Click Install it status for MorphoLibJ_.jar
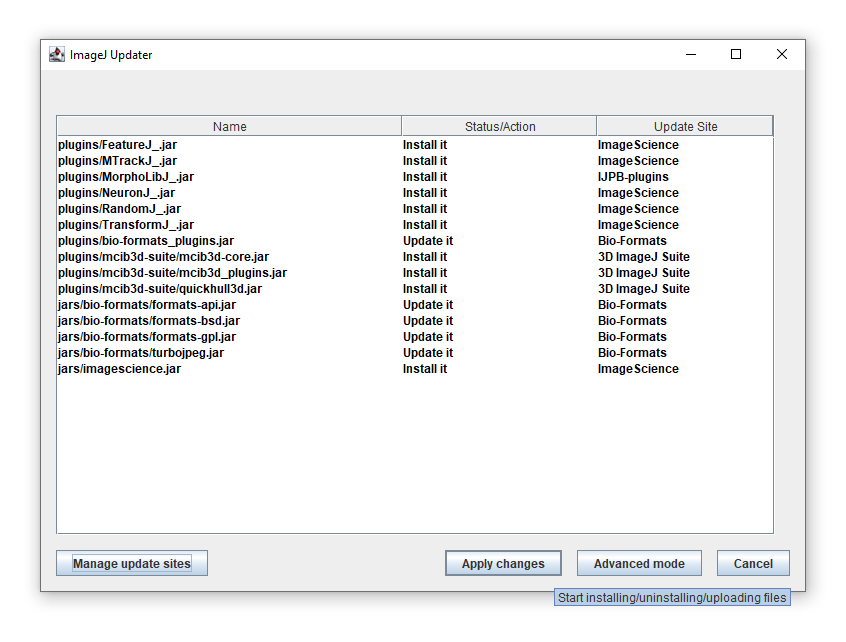 click(x=425, y=177)
